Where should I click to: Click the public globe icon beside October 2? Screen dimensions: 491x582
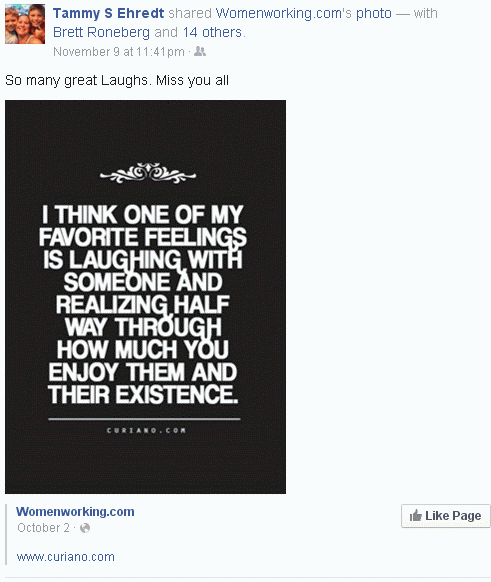coord(85,528)
